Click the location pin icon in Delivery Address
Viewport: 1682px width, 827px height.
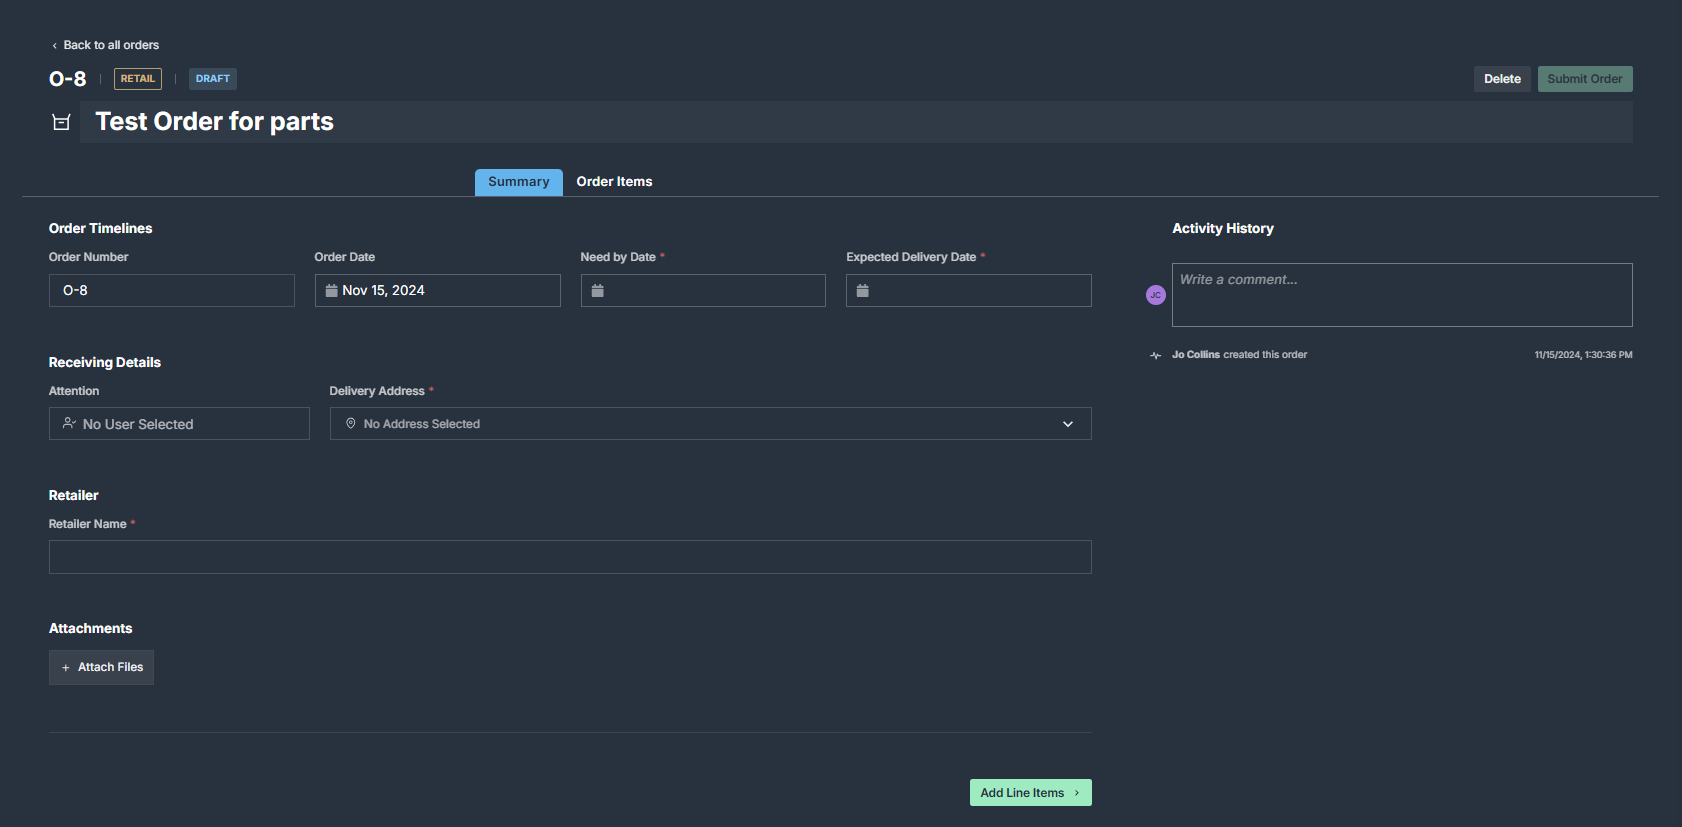[x=350, y=424]
